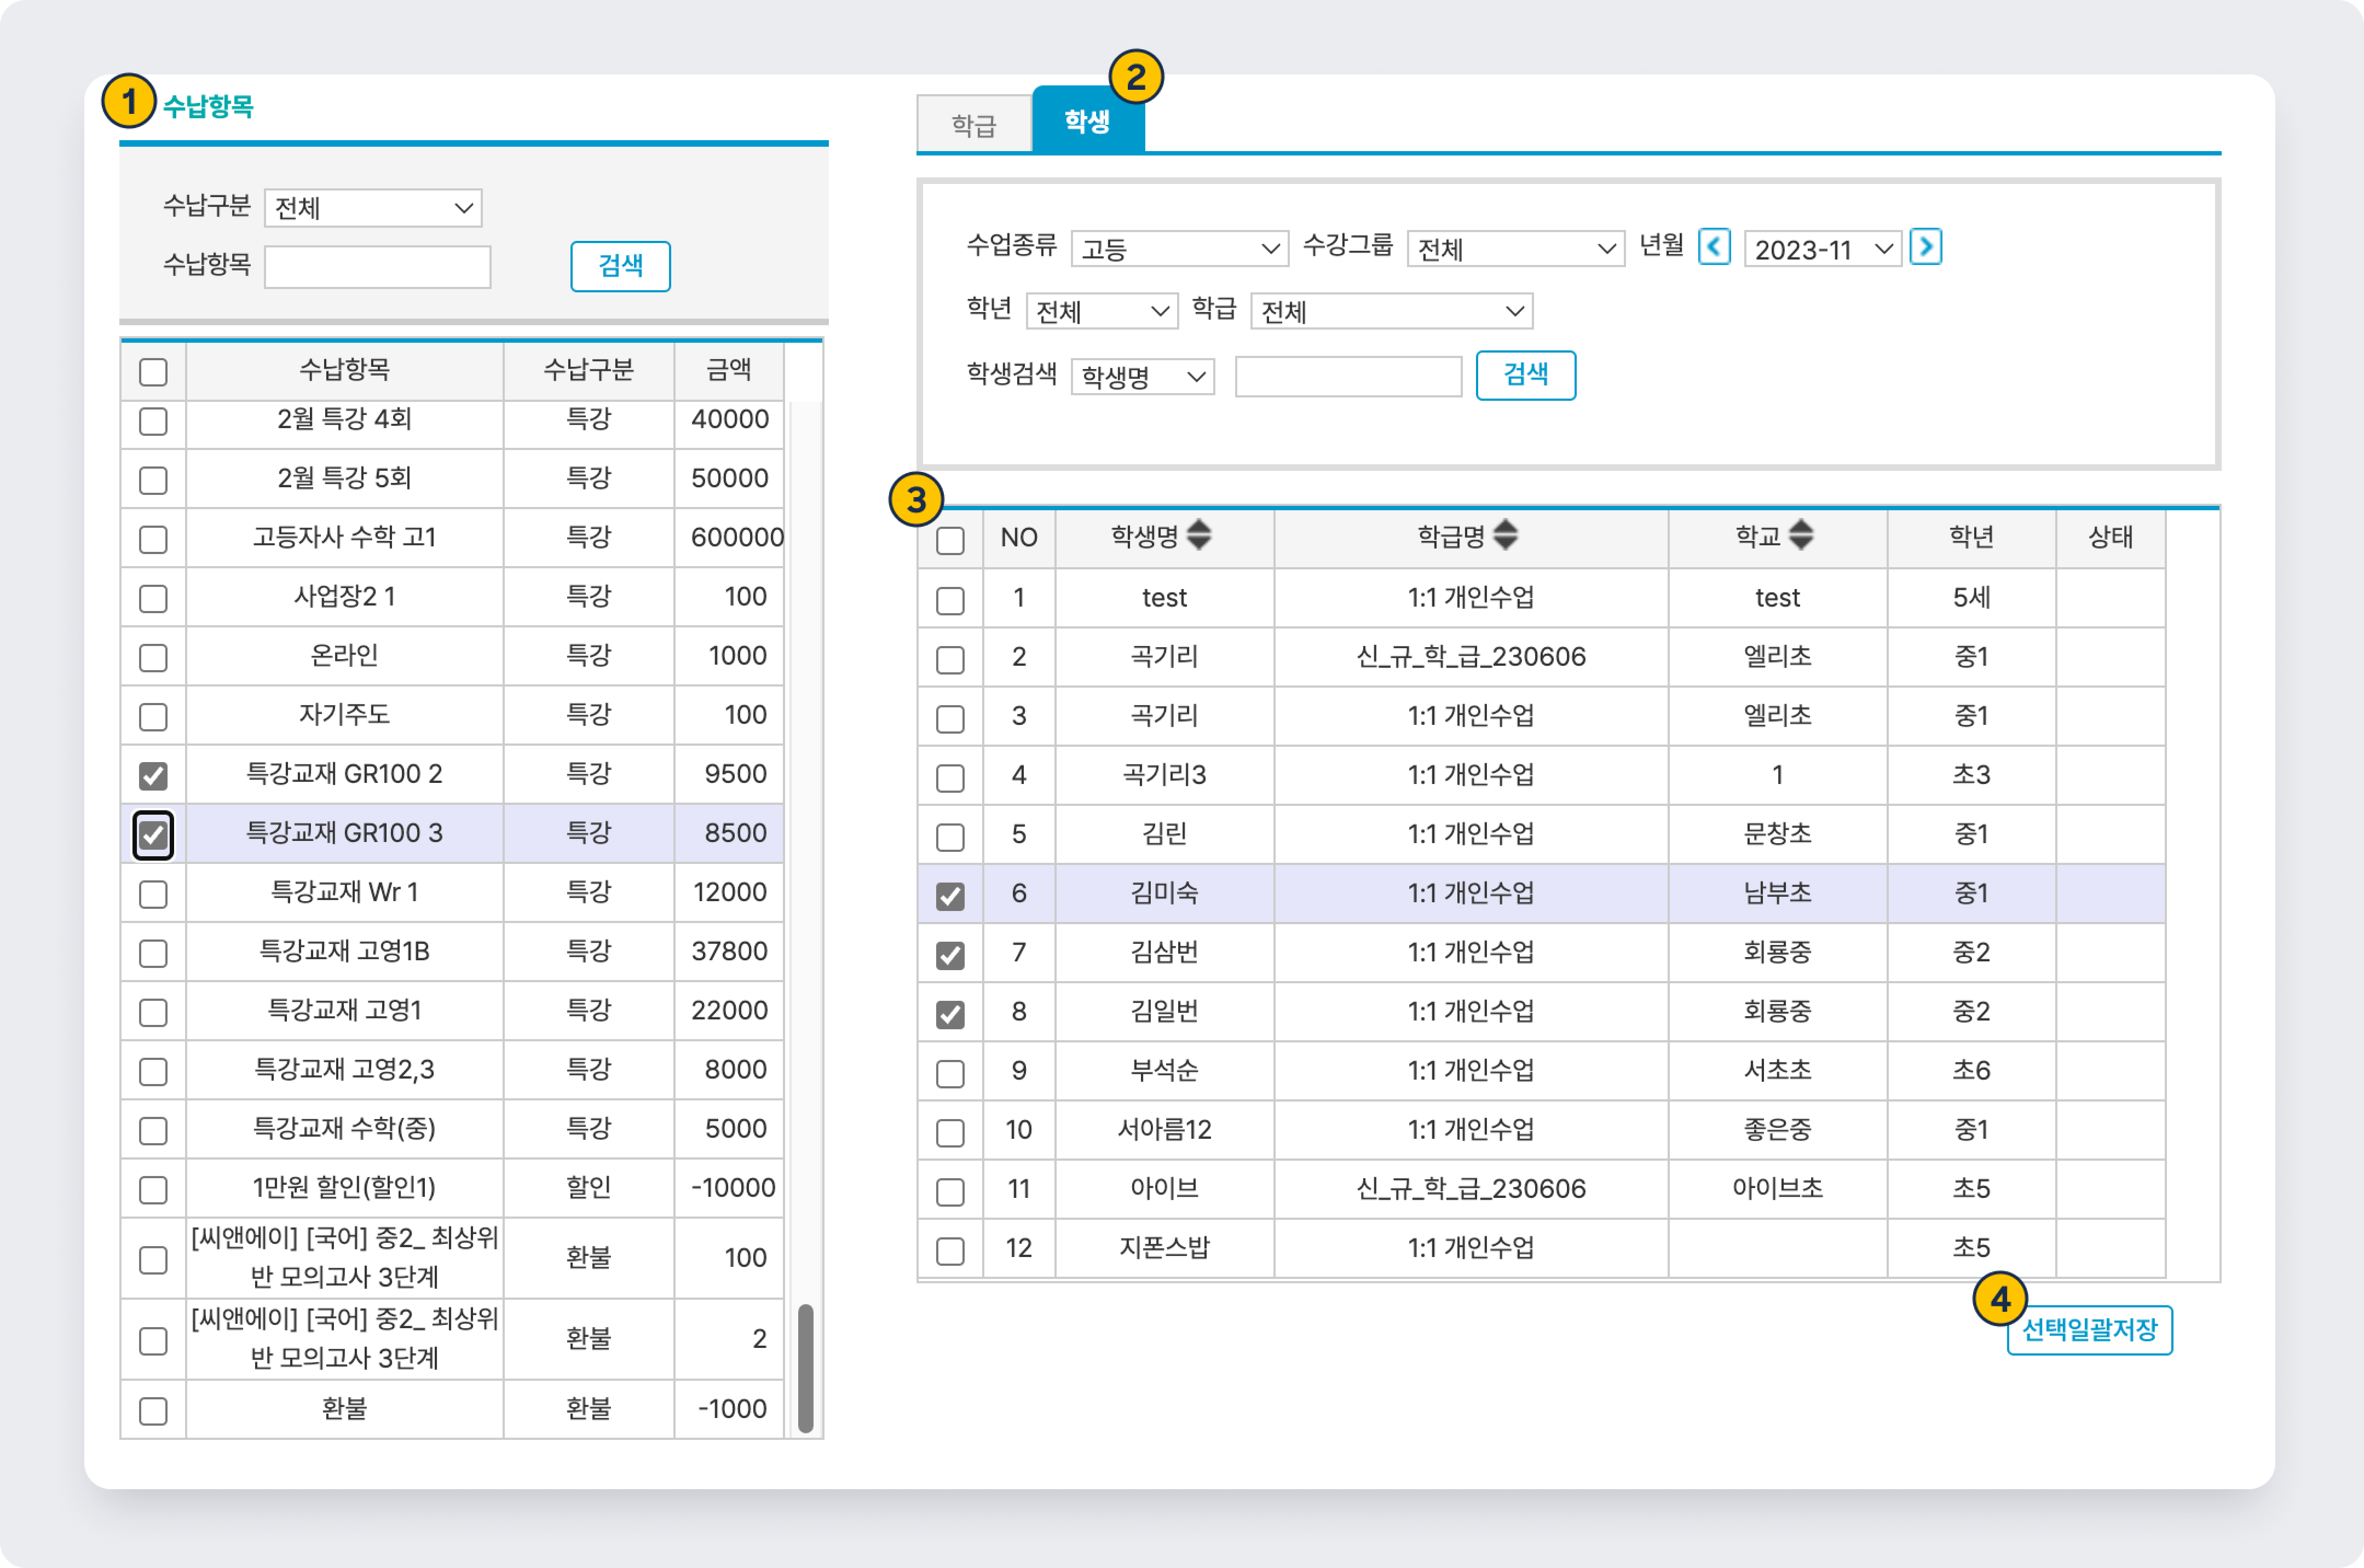Open the 2023-11 year-month dropdown
This screenshot has height=1568, width=2364.
pyautogui.click(x=1822, y=249)
